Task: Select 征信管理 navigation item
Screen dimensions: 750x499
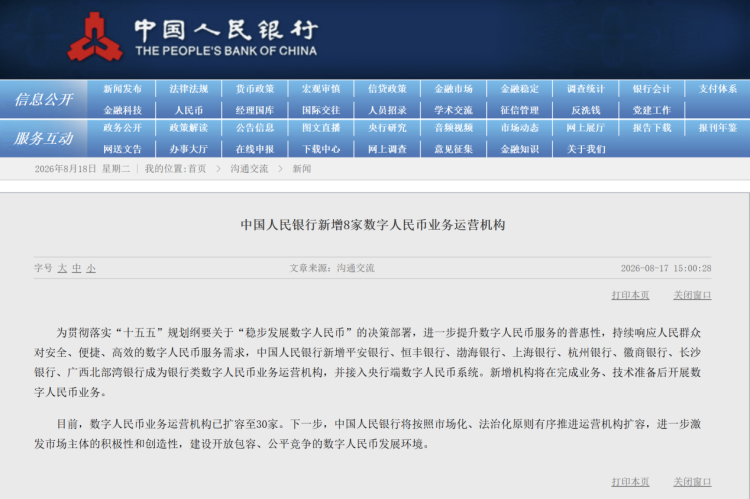Action: 519,110
